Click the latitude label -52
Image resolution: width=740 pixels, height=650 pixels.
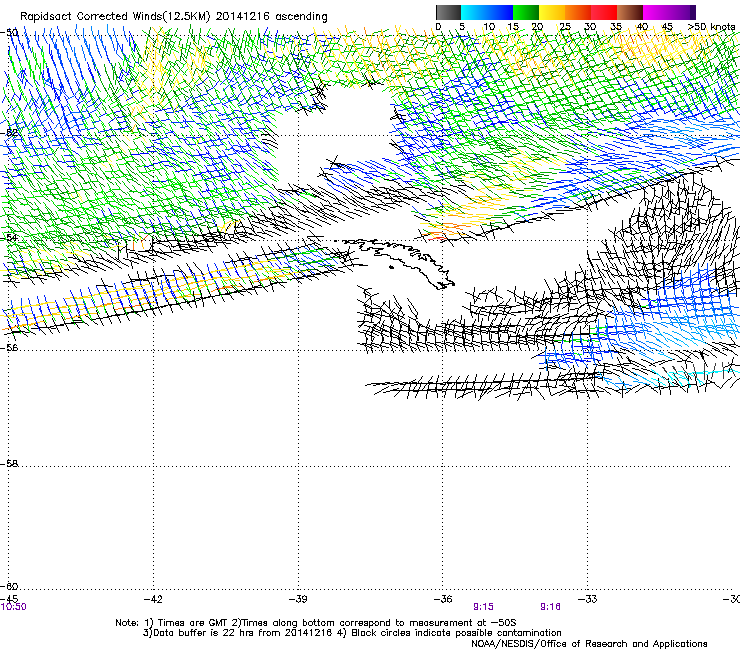pos(9,133)
